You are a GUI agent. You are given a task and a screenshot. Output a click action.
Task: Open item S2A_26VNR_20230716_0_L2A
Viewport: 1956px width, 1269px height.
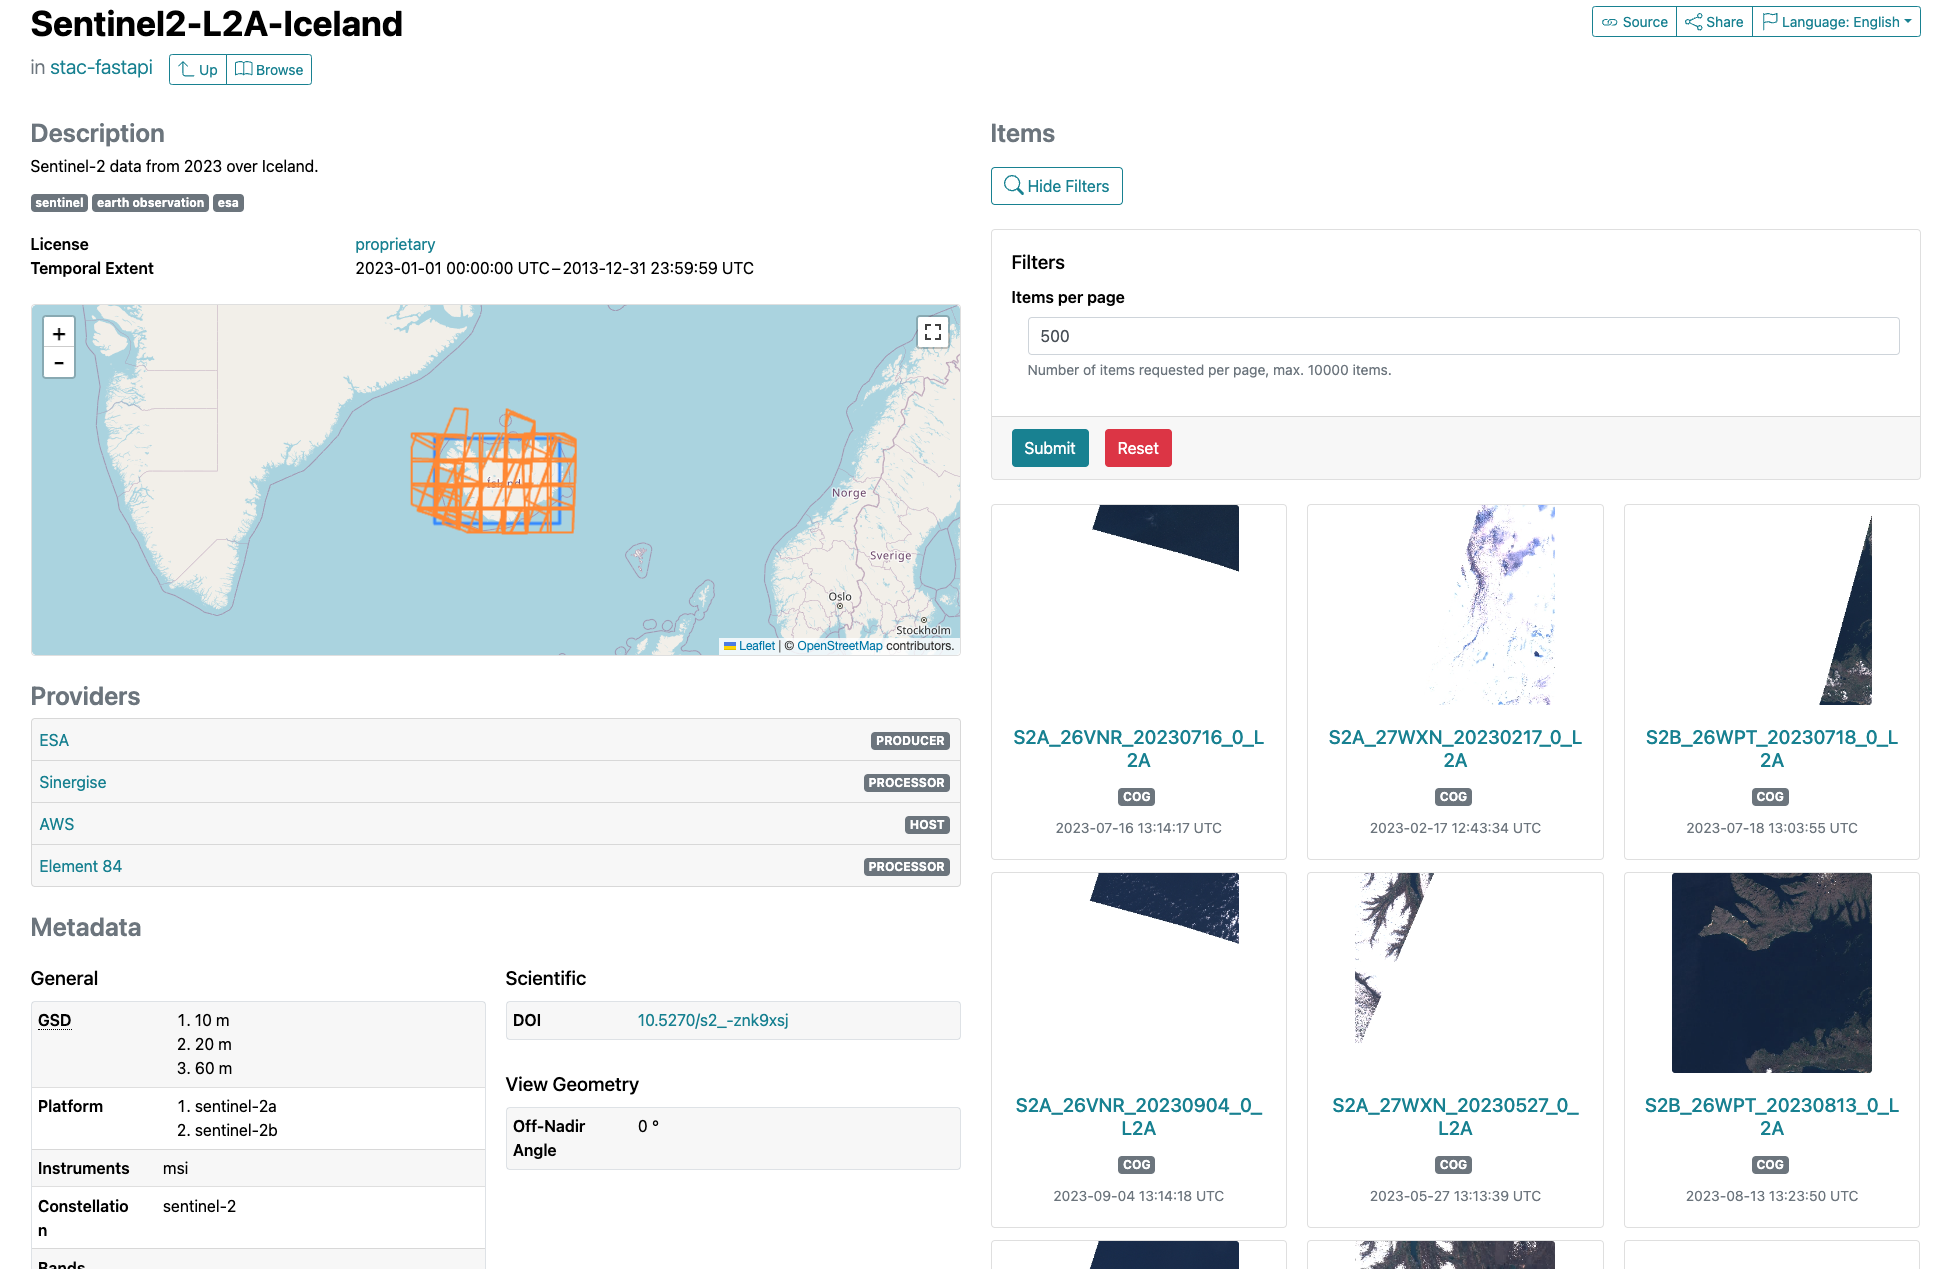(x=1139, y=749)
